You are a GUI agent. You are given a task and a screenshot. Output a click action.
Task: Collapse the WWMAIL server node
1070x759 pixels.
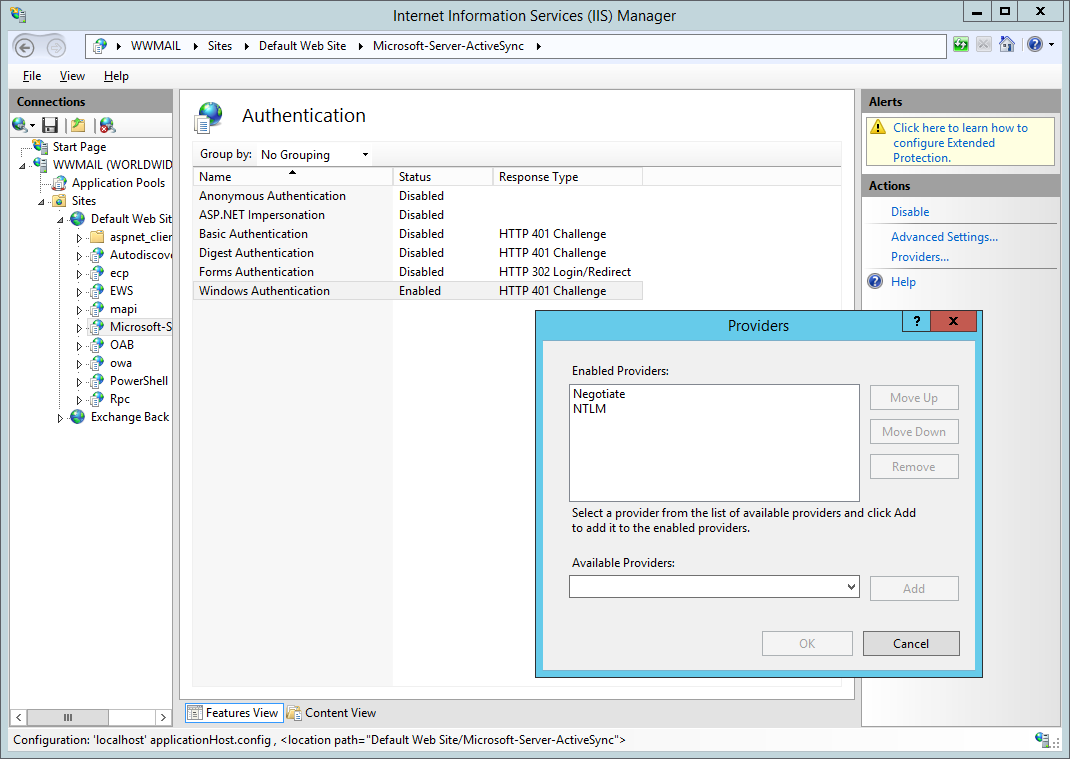pos(22,166)
